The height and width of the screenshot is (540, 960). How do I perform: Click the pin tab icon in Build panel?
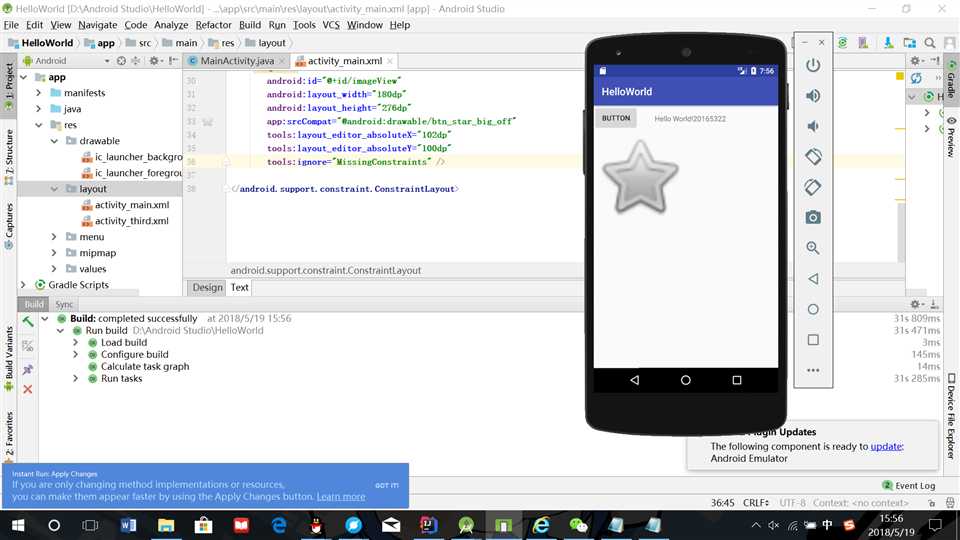click(x=28, y=369)
